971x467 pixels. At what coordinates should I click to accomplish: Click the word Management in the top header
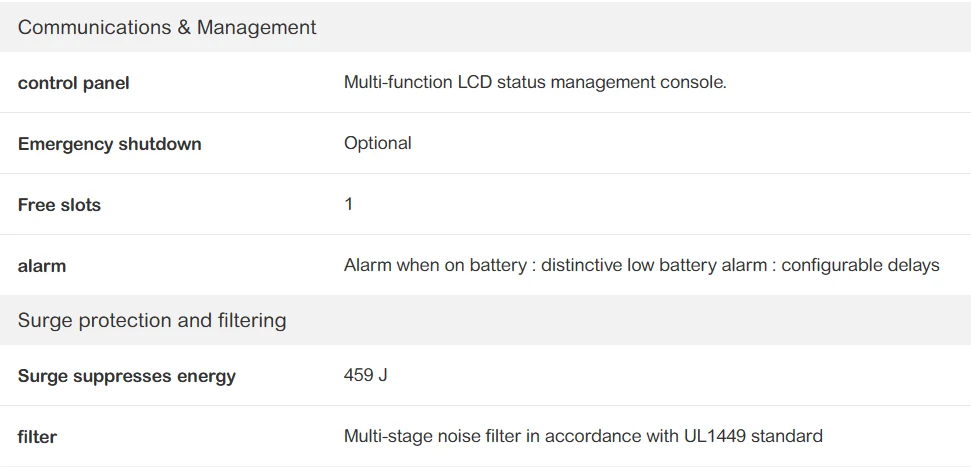click(x=257, y=27)
